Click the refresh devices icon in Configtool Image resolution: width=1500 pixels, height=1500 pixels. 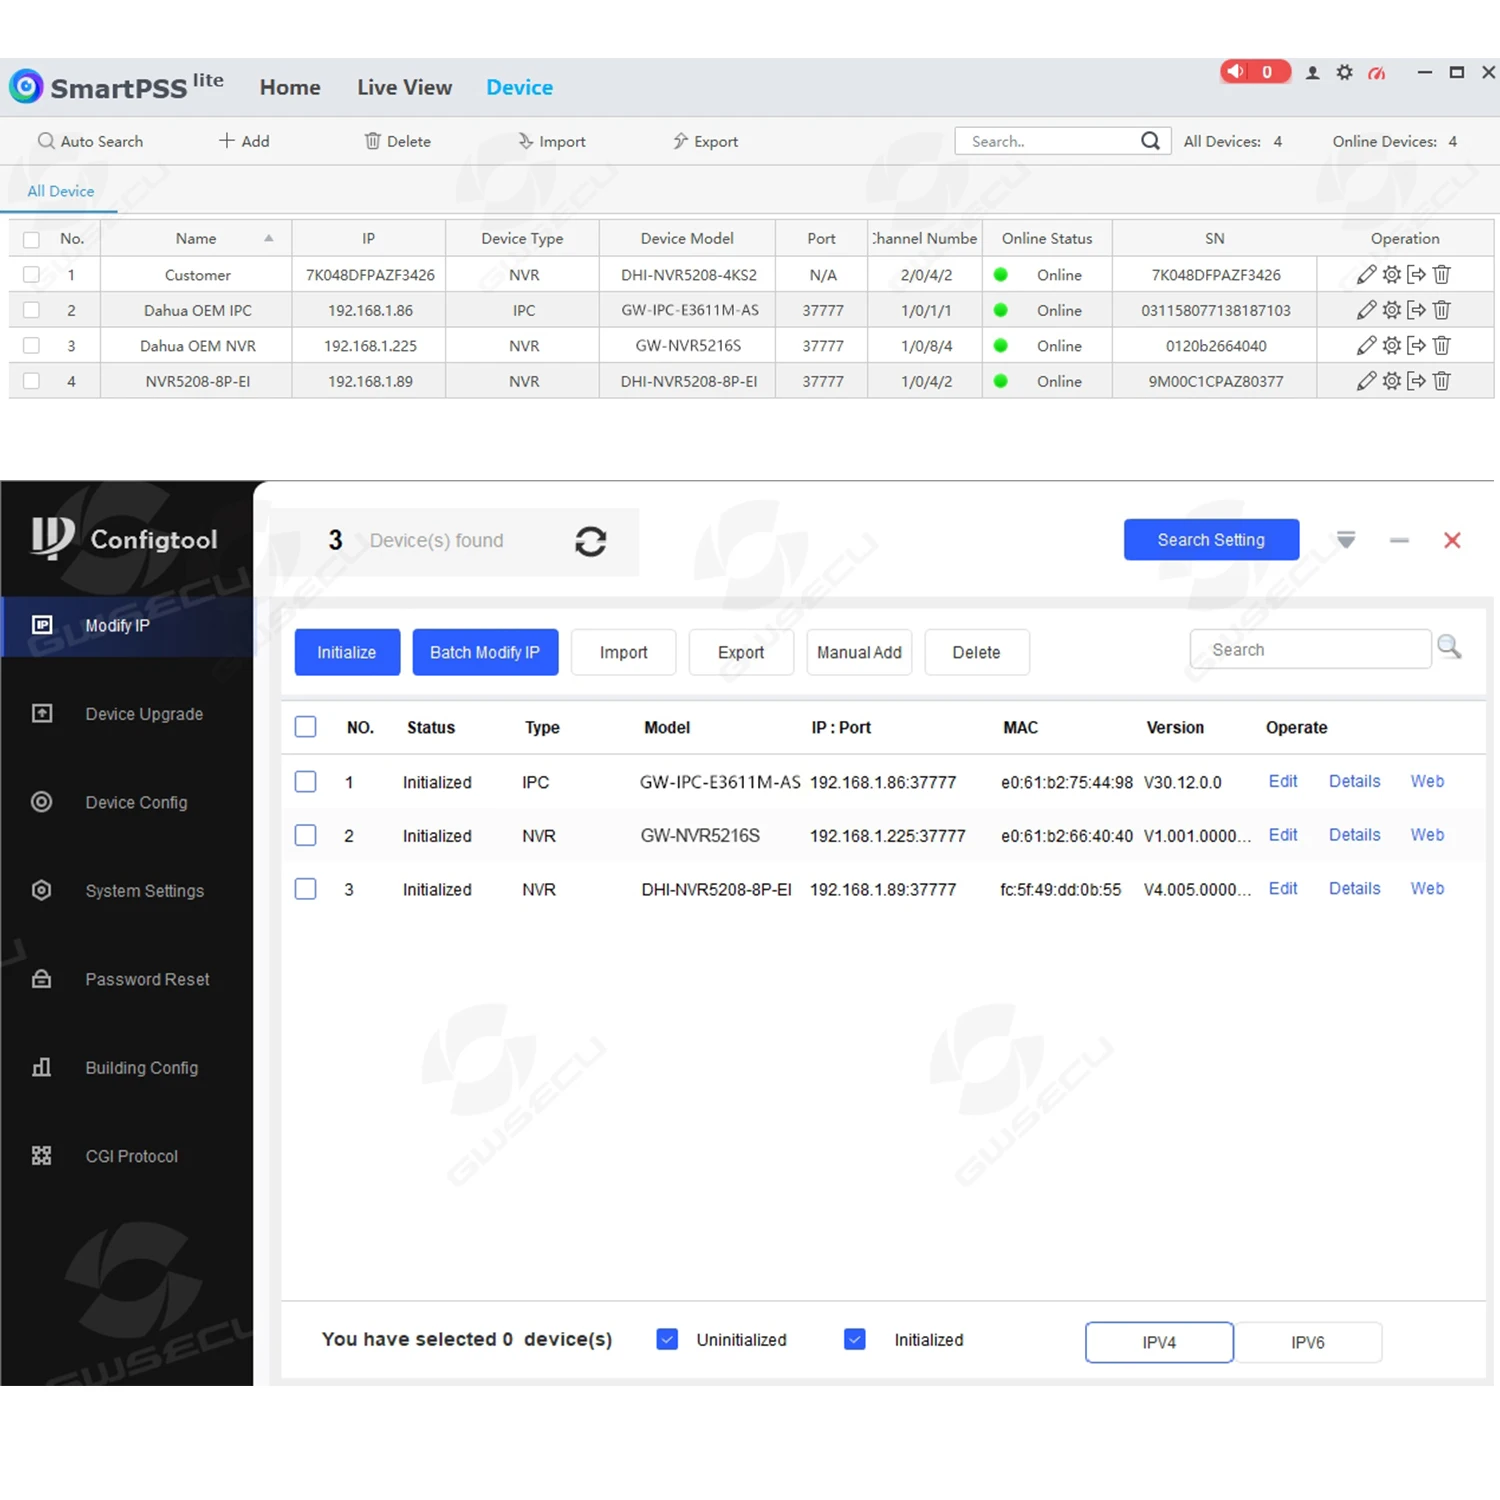point(590,541)
